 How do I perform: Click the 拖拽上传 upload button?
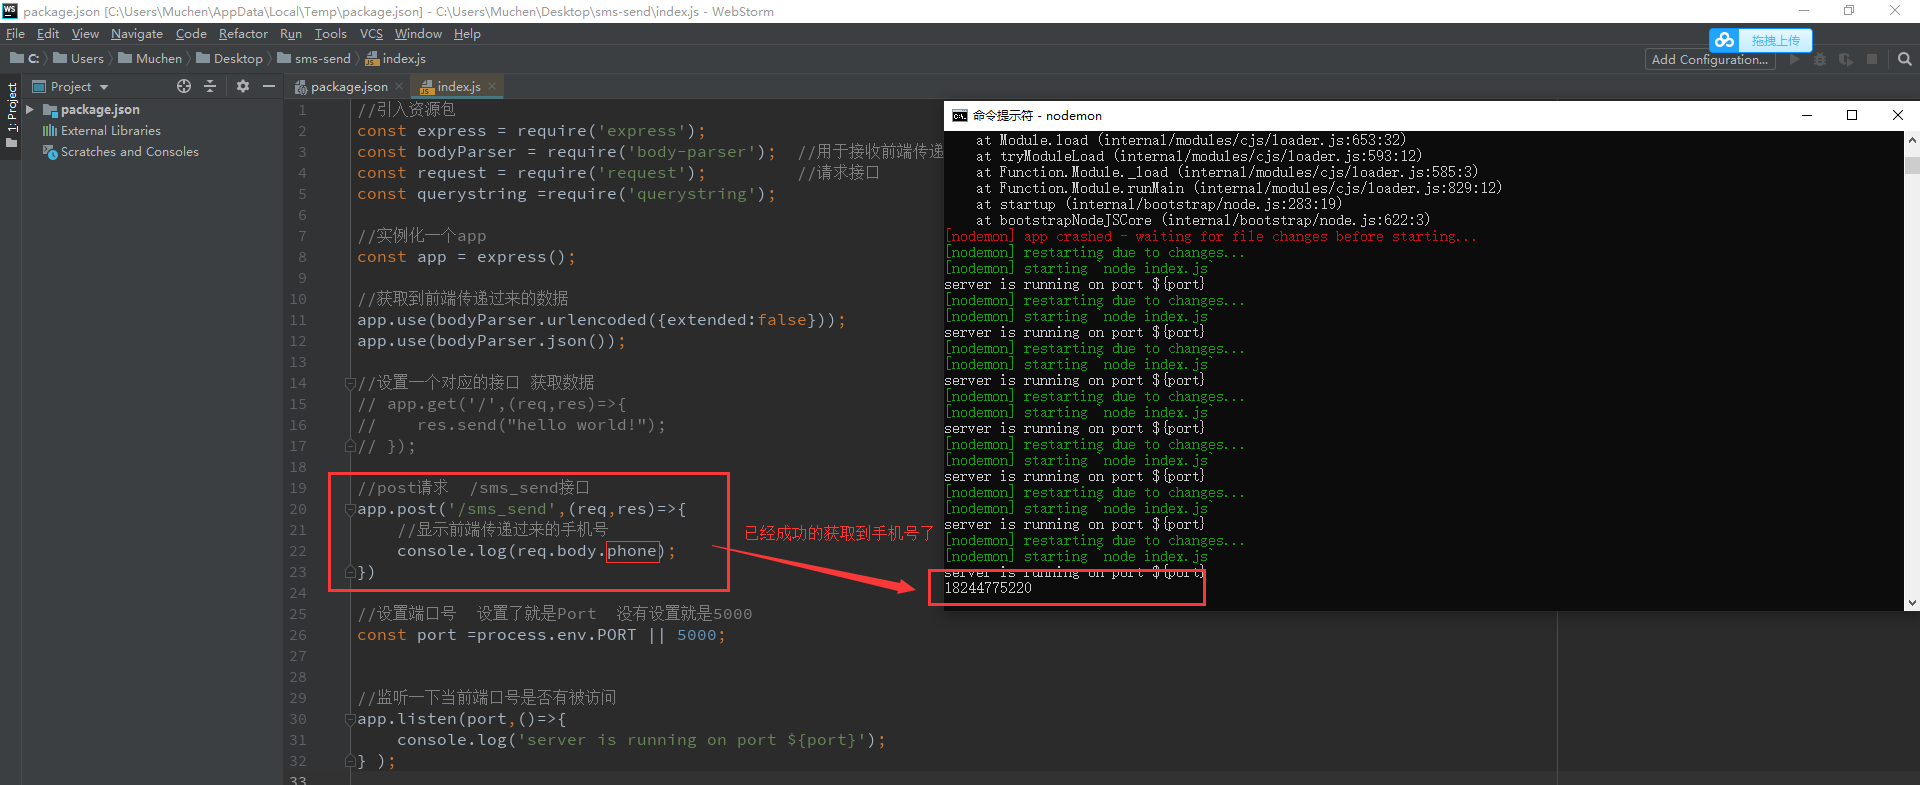pos(1775,40)
